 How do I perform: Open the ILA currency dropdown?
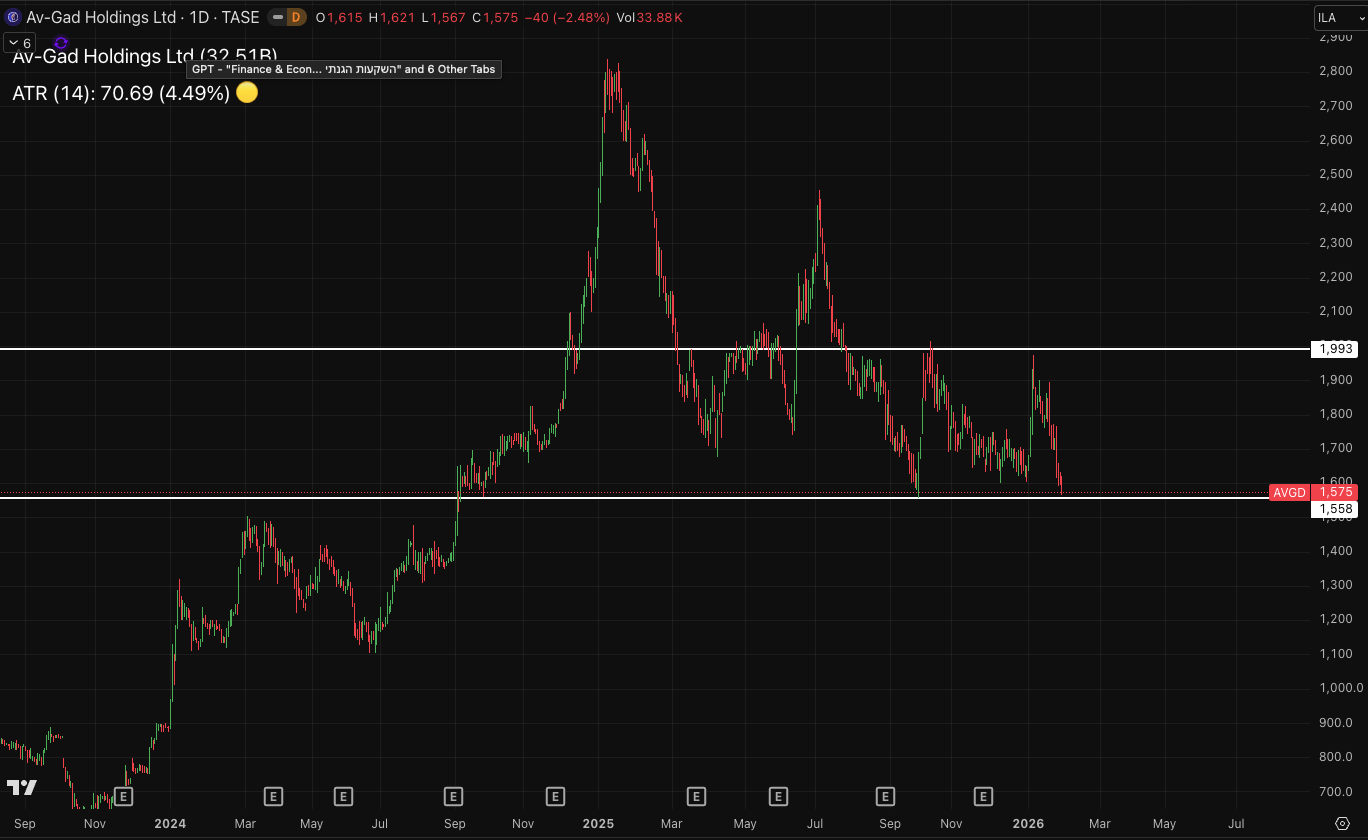coord(1339,18)
